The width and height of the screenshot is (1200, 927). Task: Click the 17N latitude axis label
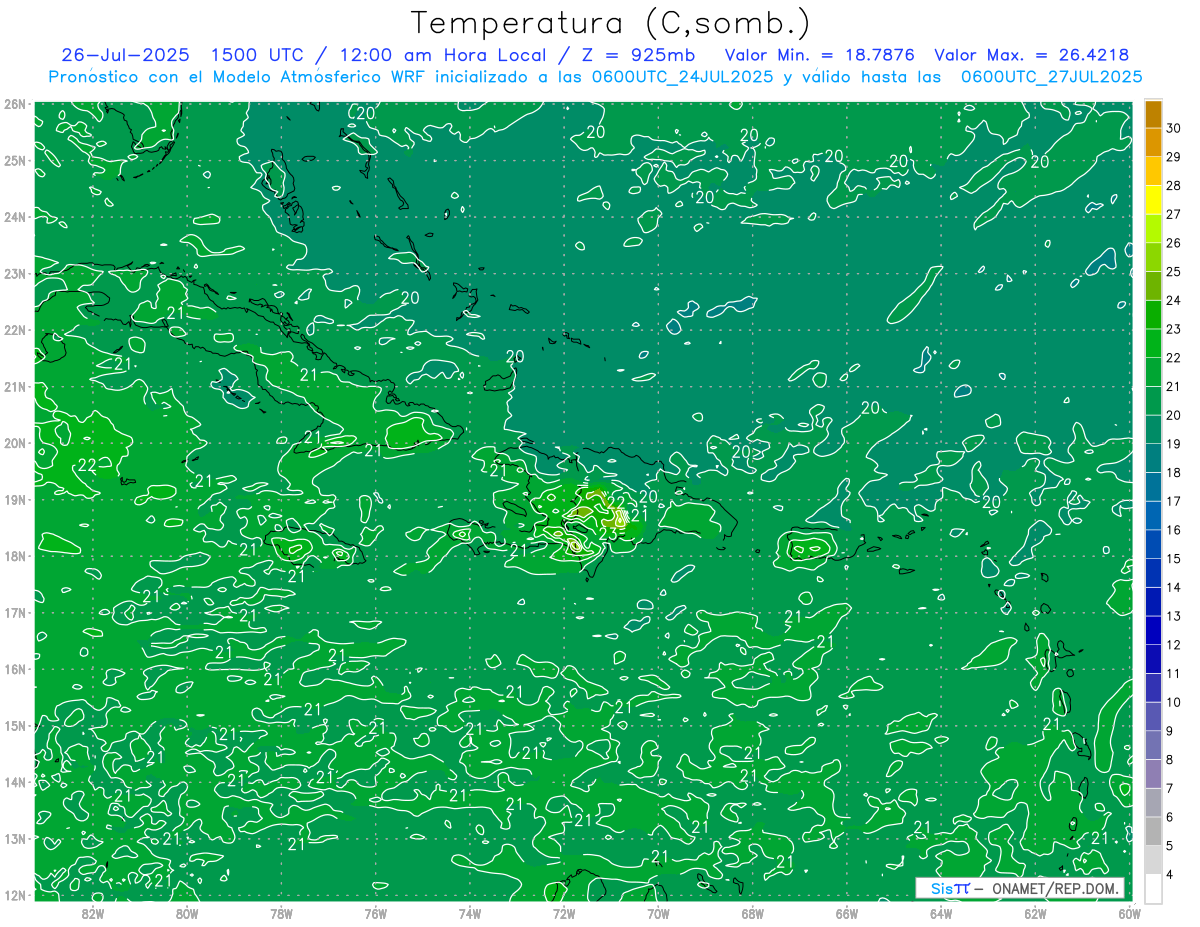15,613
